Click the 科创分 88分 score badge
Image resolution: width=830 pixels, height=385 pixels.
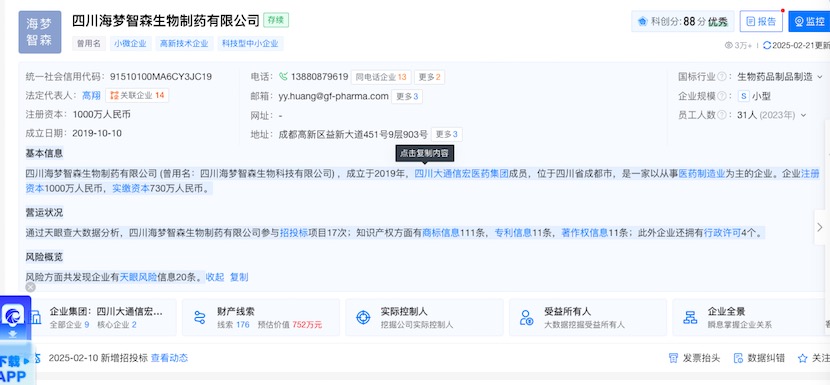(x=682, y=21)
